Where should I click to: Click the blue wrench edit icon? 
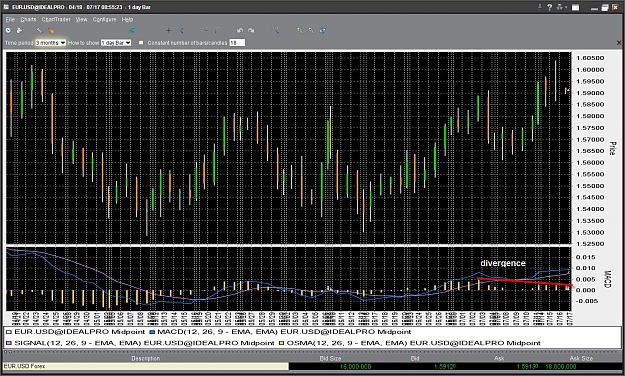39,30
